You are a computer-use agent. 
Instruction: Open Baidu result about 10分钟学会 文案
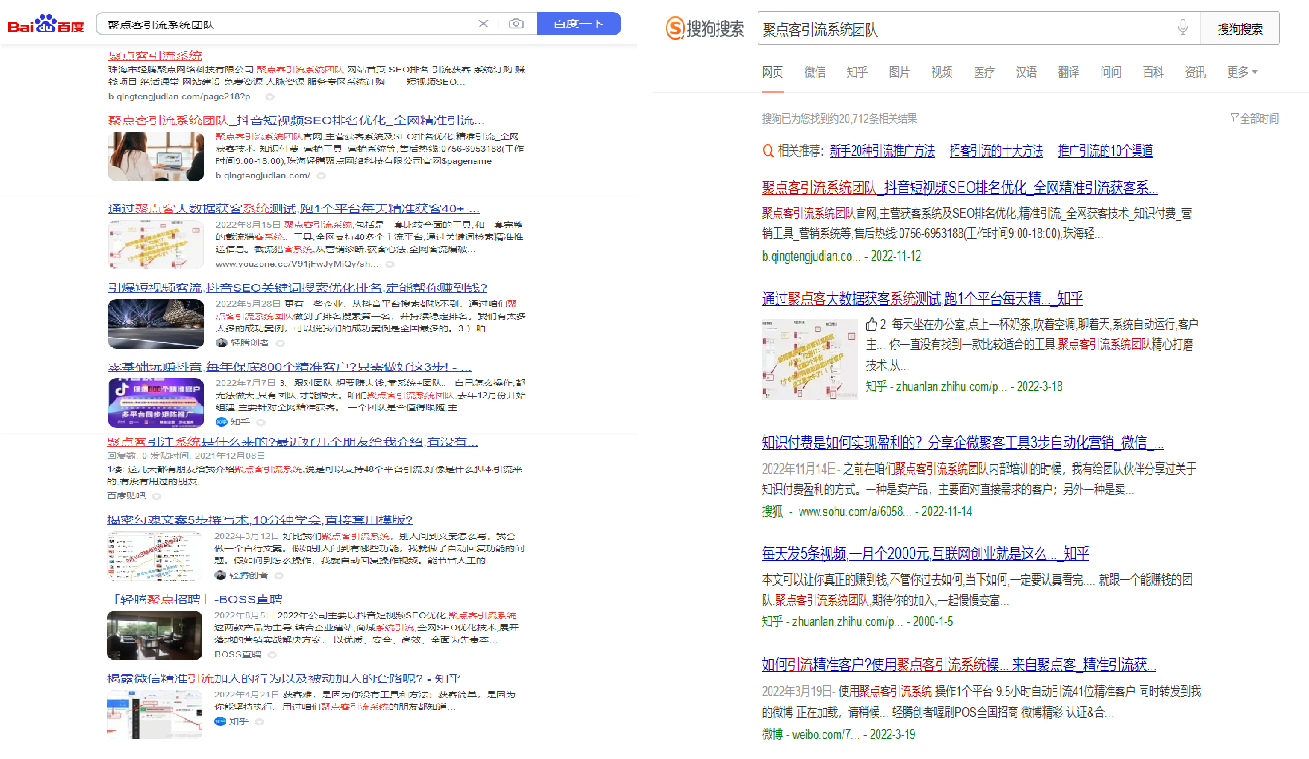coord(260,520)
